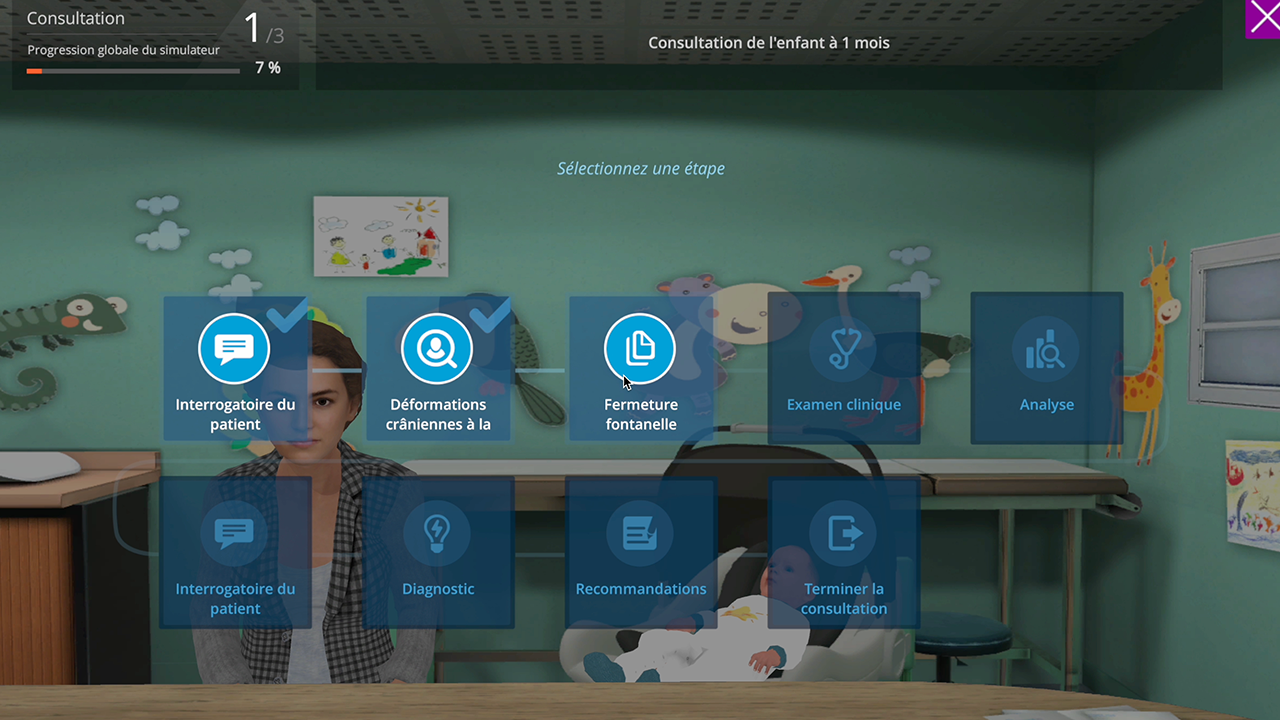This screenshot has width=1280, height=720.
Task: Select the Examen clinique stethoscope icon
Action: 844,348
